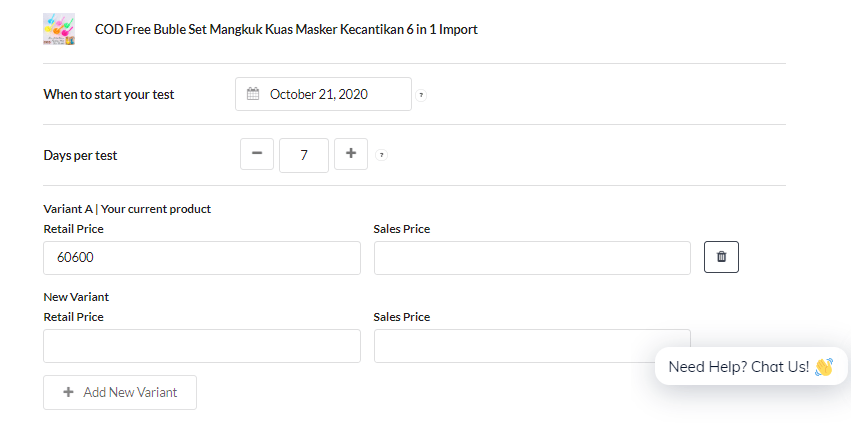
Task: Click help icon next to start date
Action: 421,96
